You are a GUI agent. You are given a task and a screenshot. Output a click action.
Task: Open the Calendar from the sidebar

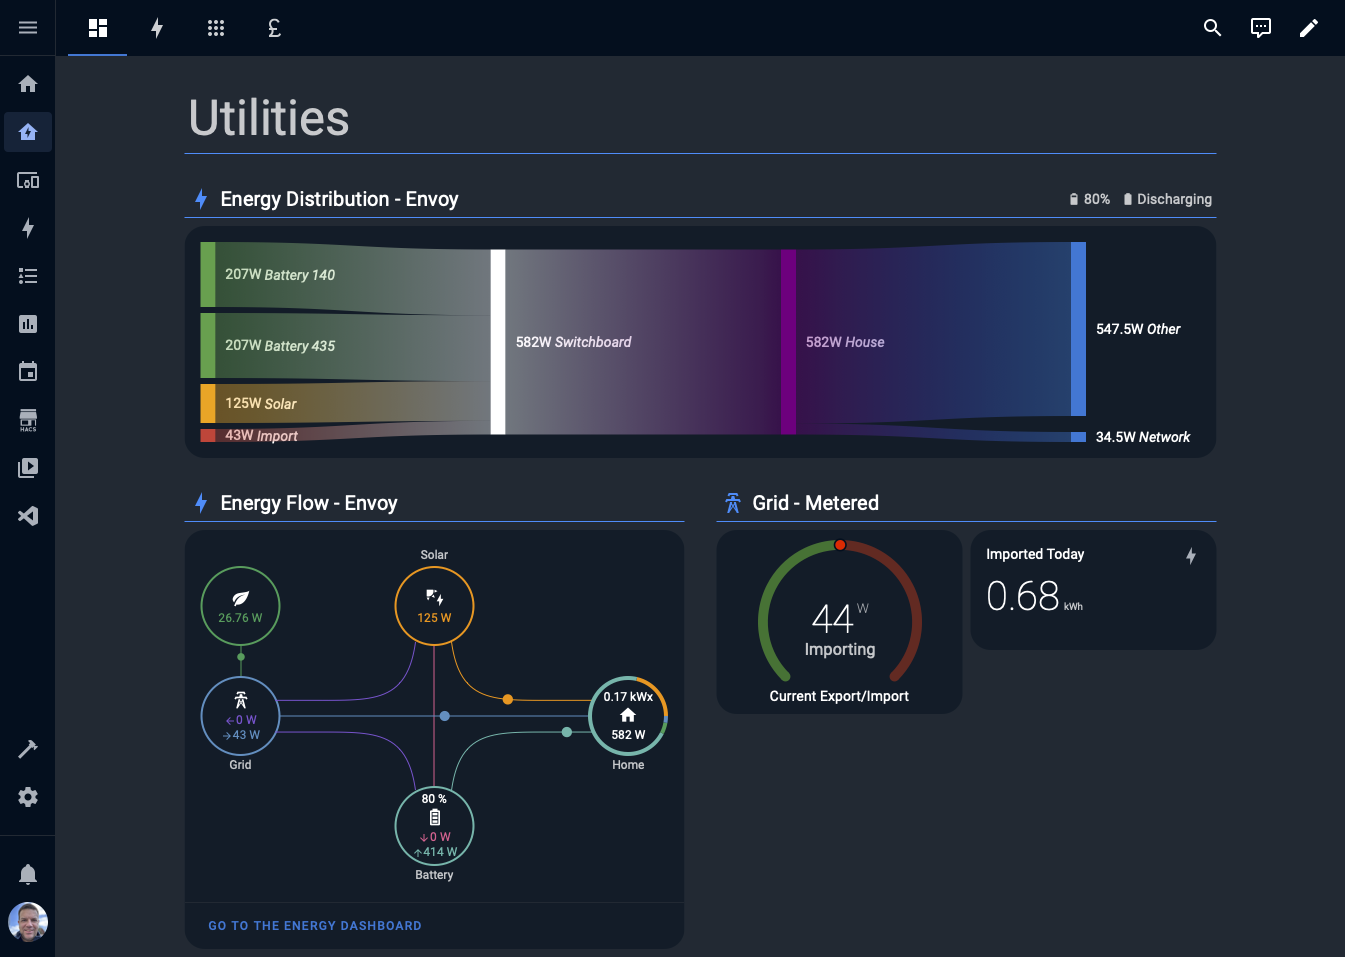(x=27, y=371)
